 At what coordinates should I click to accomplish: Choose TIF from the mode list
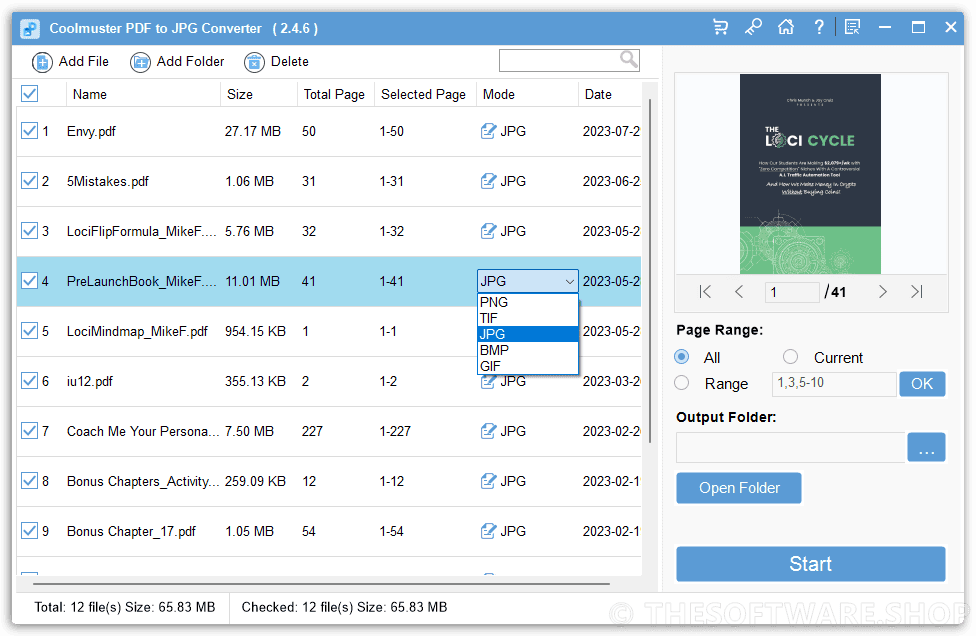[527, 319]
